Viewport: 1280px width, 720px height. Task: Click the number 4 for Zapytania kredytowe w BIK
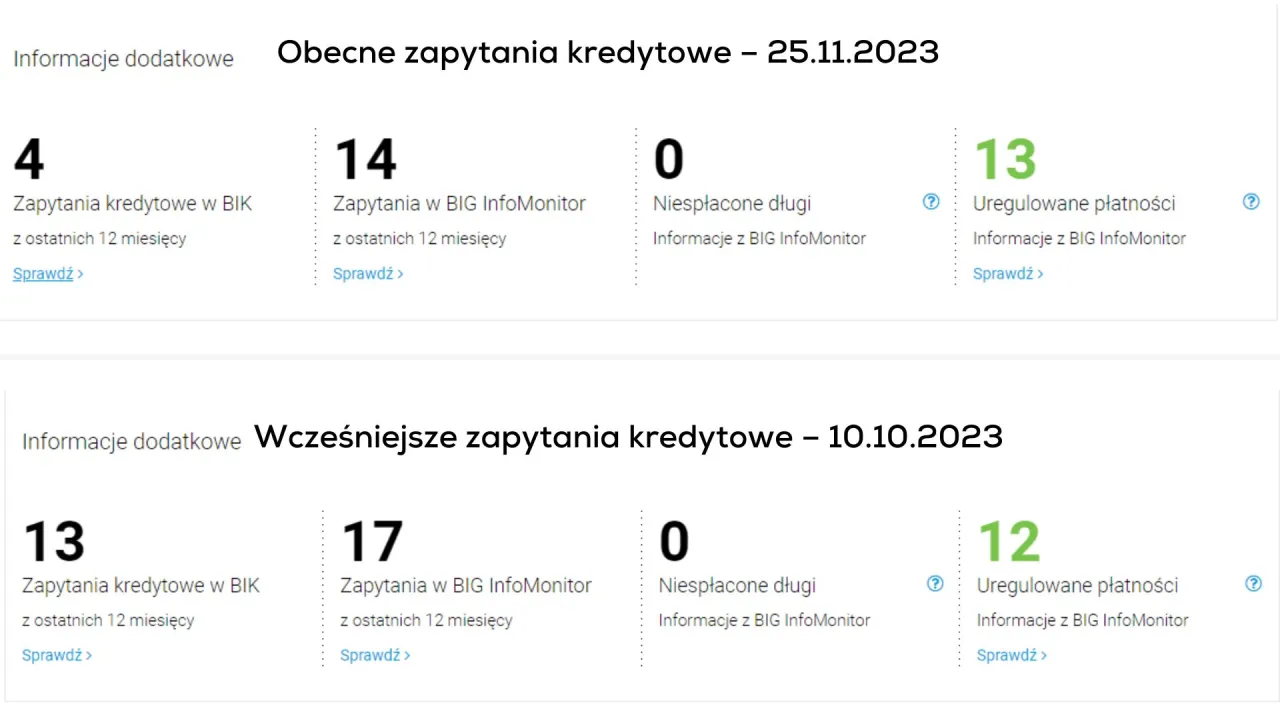(x=28, y=158)
